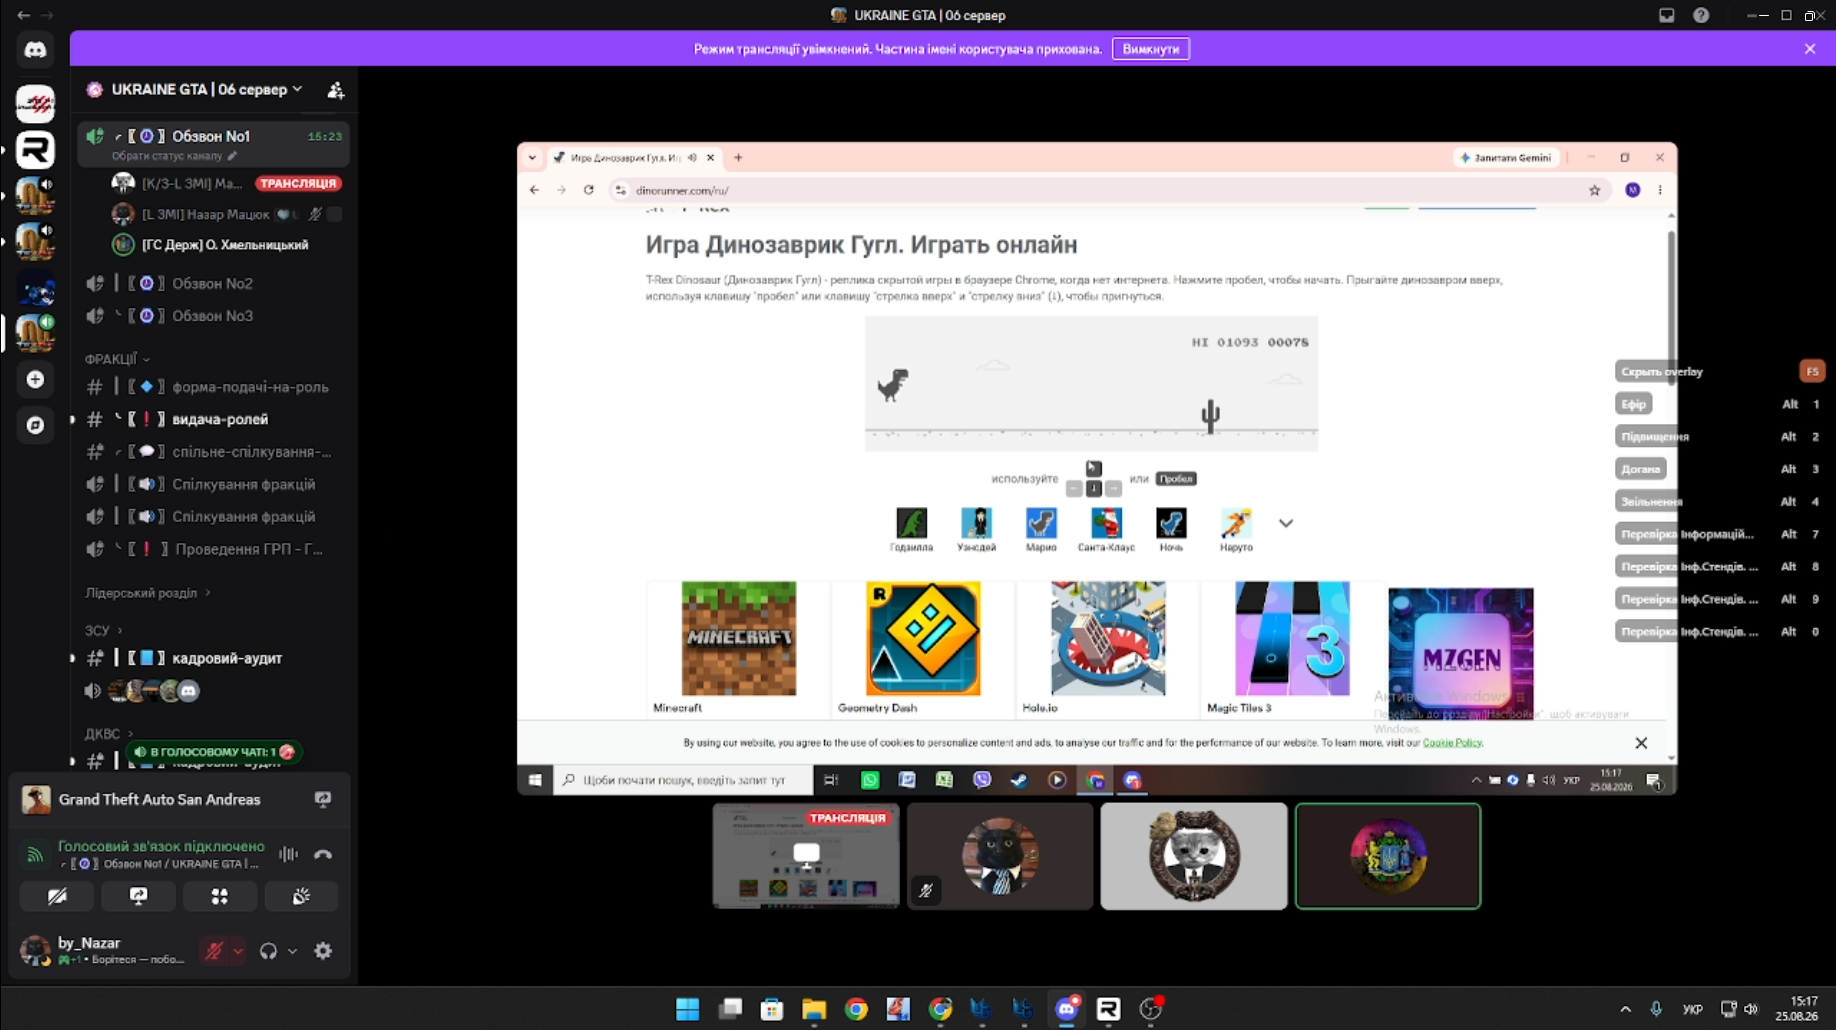Expand the UKRAINE GTA server dropdown menu

tap(297, 89)
